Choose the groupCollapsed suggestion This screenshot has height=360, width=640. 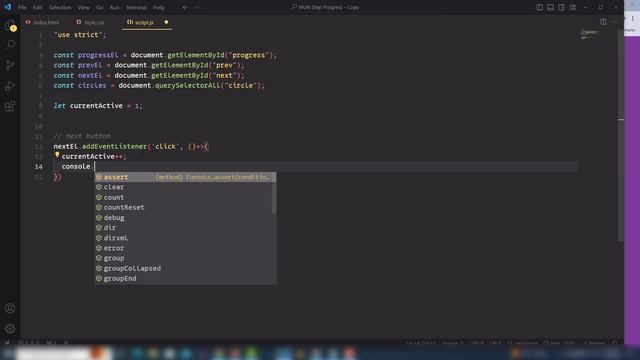185,268
